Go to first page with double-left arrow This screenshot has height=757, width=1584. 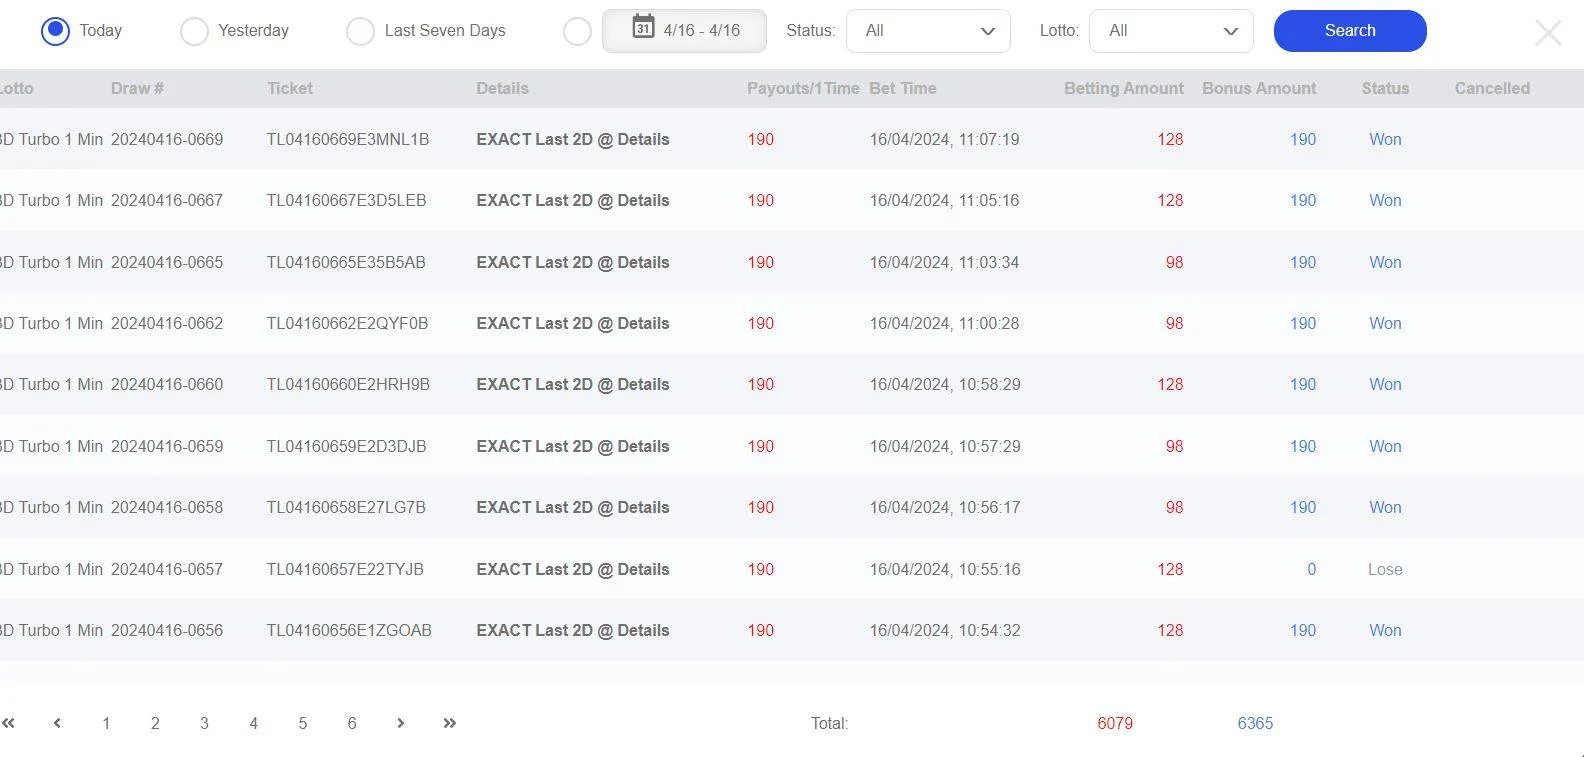(x=8, y=723)
